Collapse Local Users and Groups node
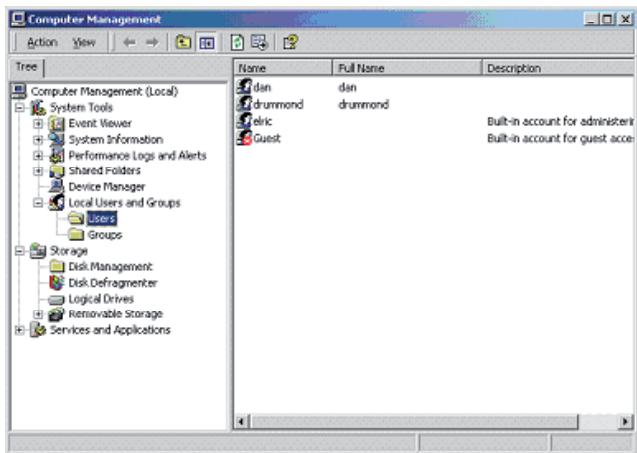The width and height of the screenshot is (637, 453). pyautogui.click(x=38, y=203)
